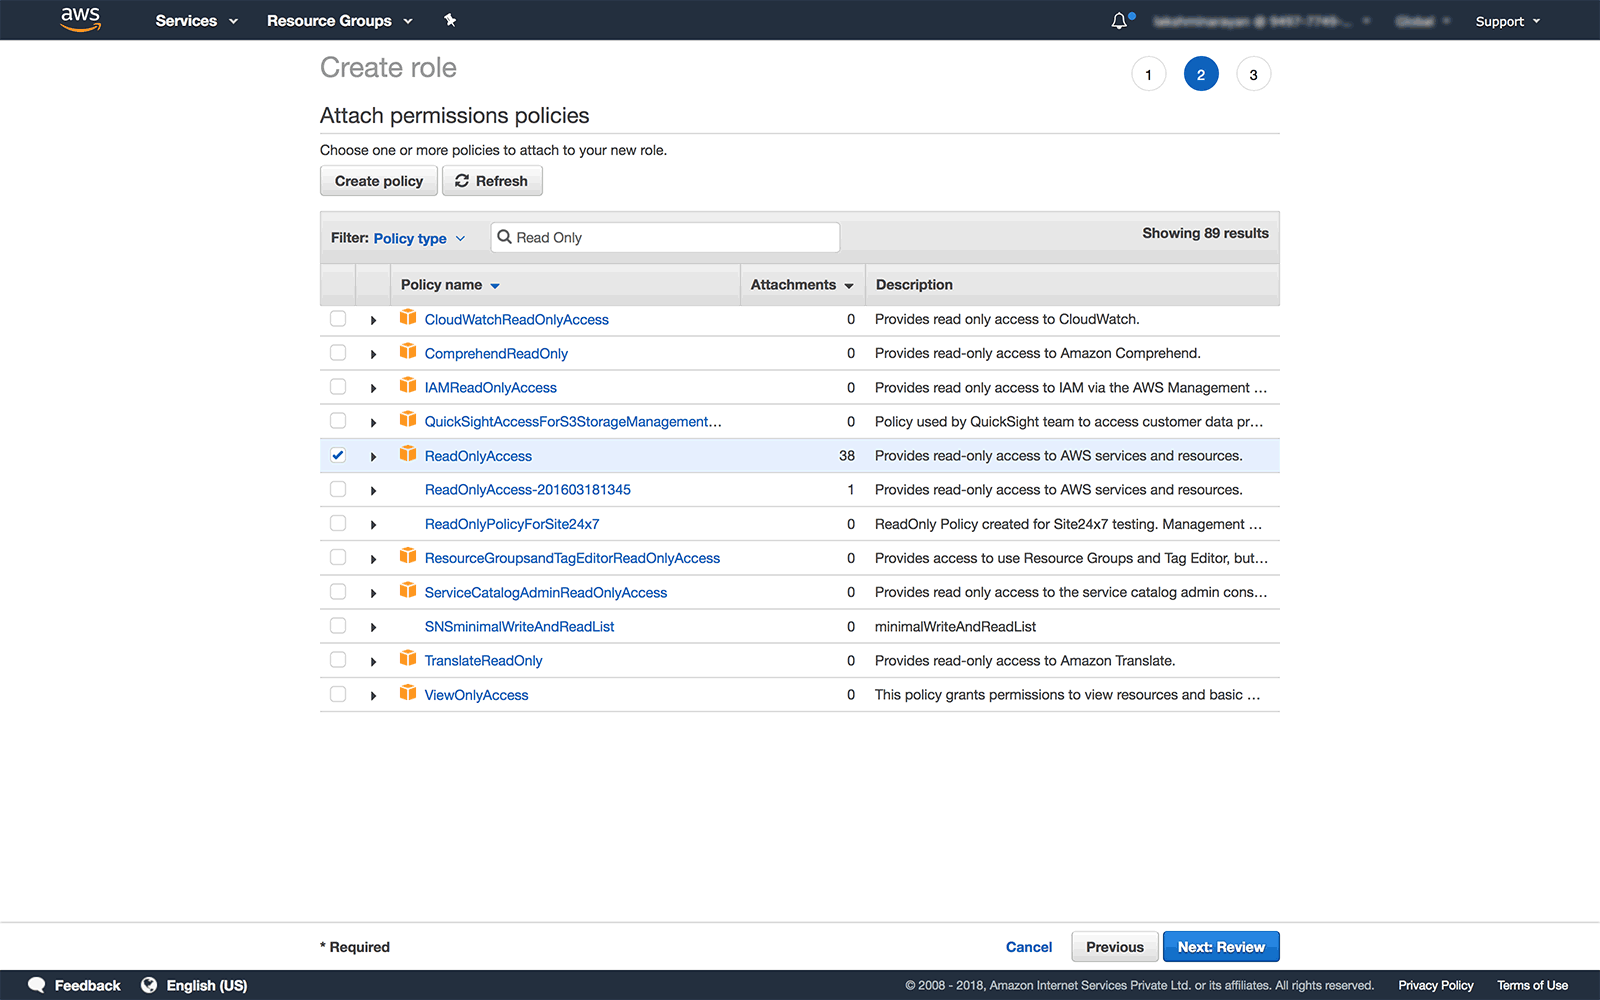Open the Services menu

[x=196, y=21]
